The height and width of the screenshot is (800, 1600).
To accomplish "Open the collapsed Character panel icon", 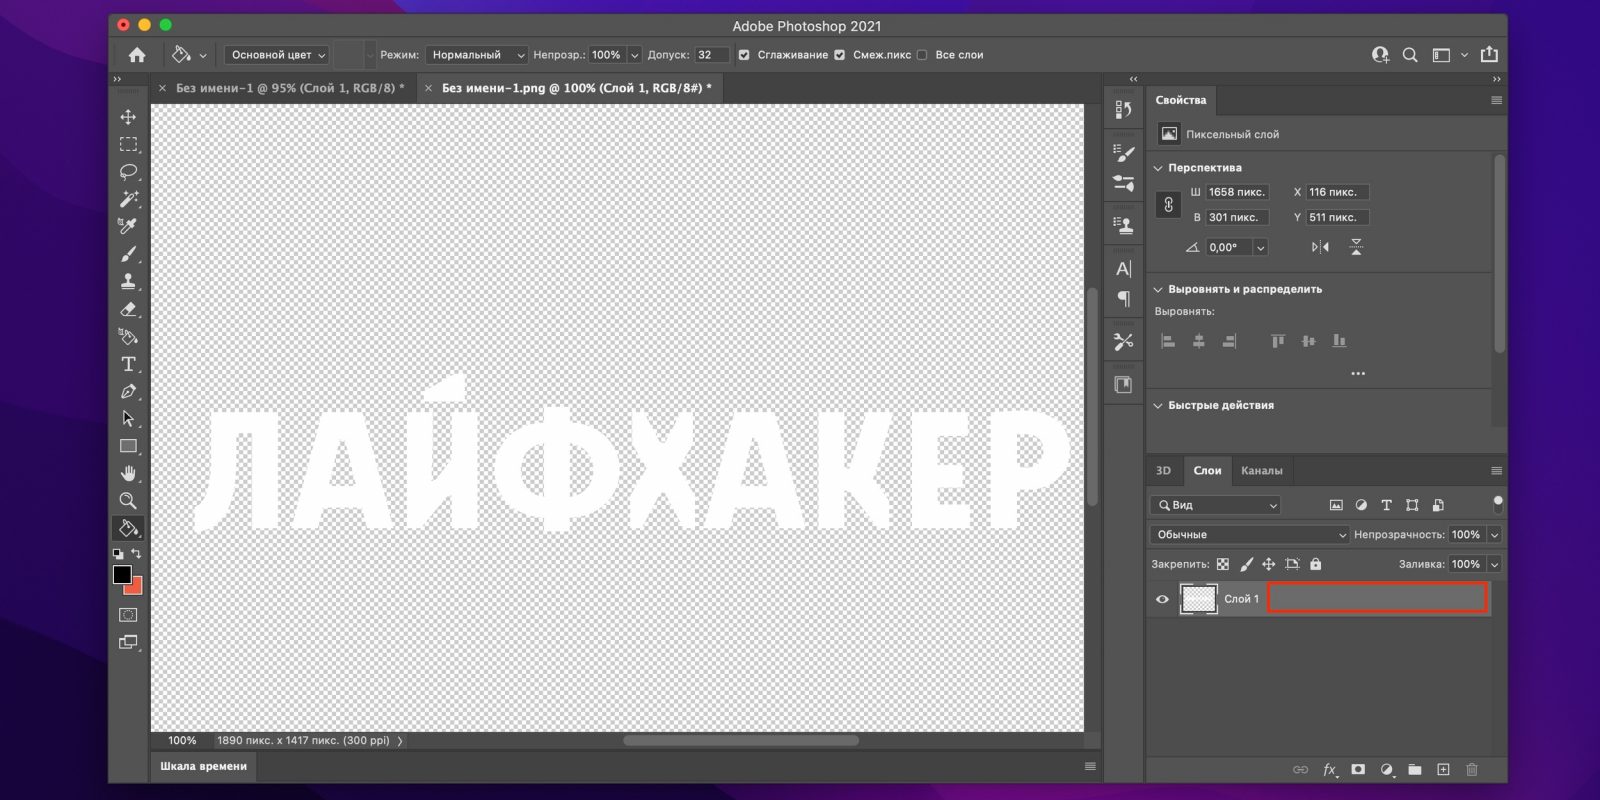I will click(x=1123, y=268).
